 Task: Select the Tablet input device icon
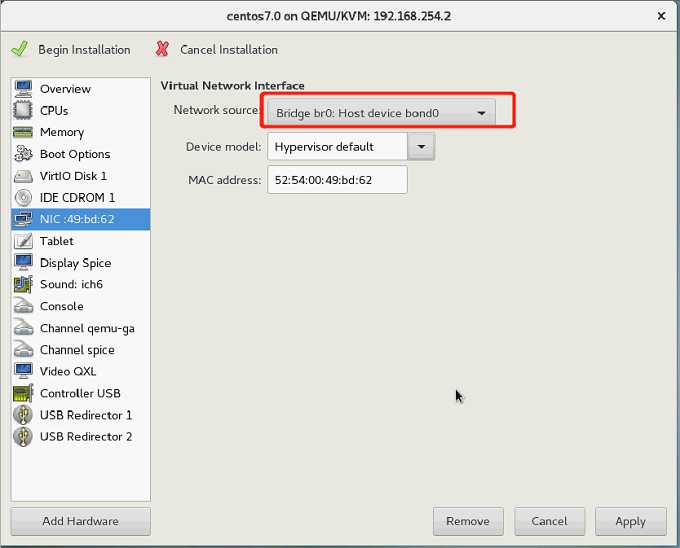23,241
